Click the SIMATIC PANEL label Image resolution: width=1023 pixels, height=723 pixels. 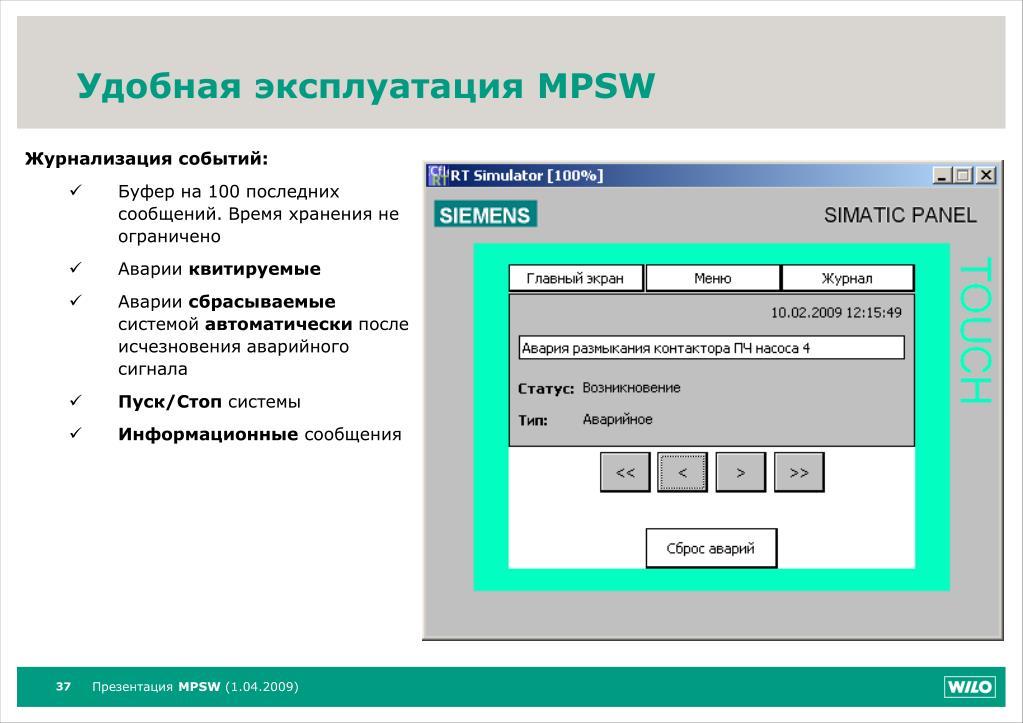tap(900, 215)
